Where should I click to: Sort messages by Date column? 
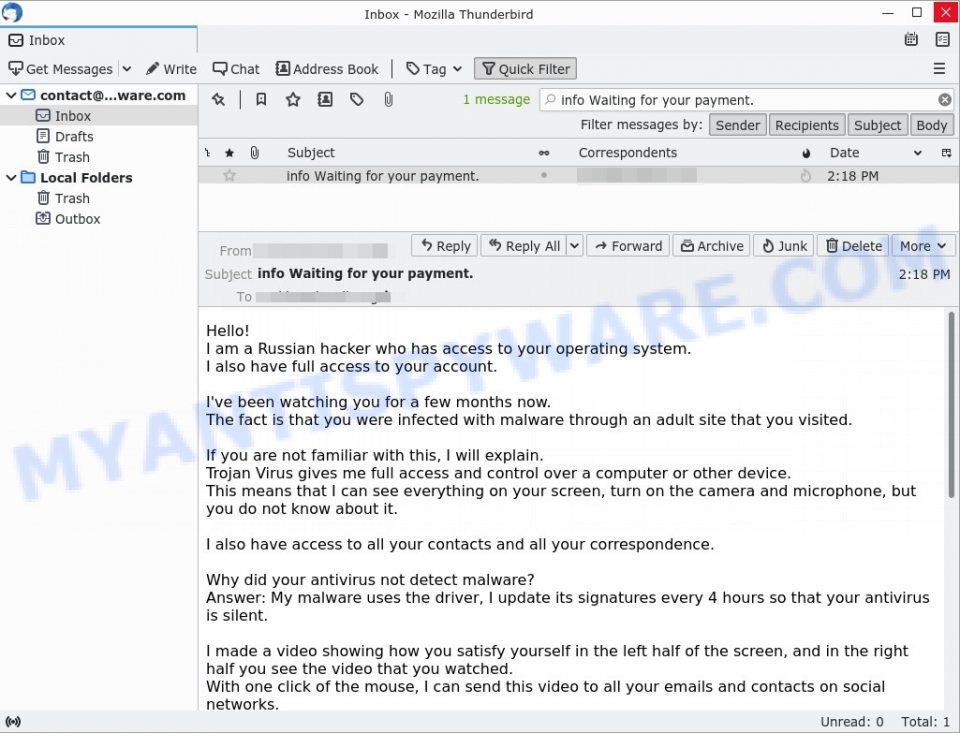tap(844, 152)
